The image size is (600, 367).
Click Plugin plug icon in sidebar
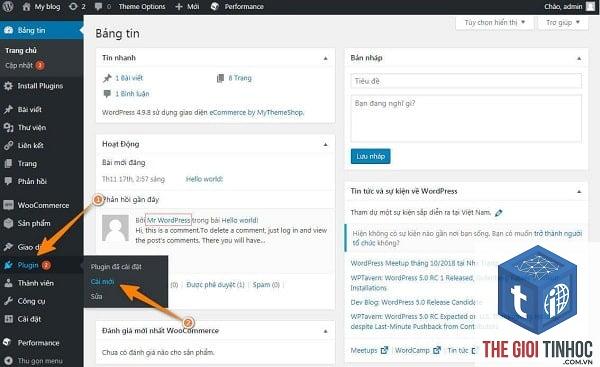[x=8, y=265]
